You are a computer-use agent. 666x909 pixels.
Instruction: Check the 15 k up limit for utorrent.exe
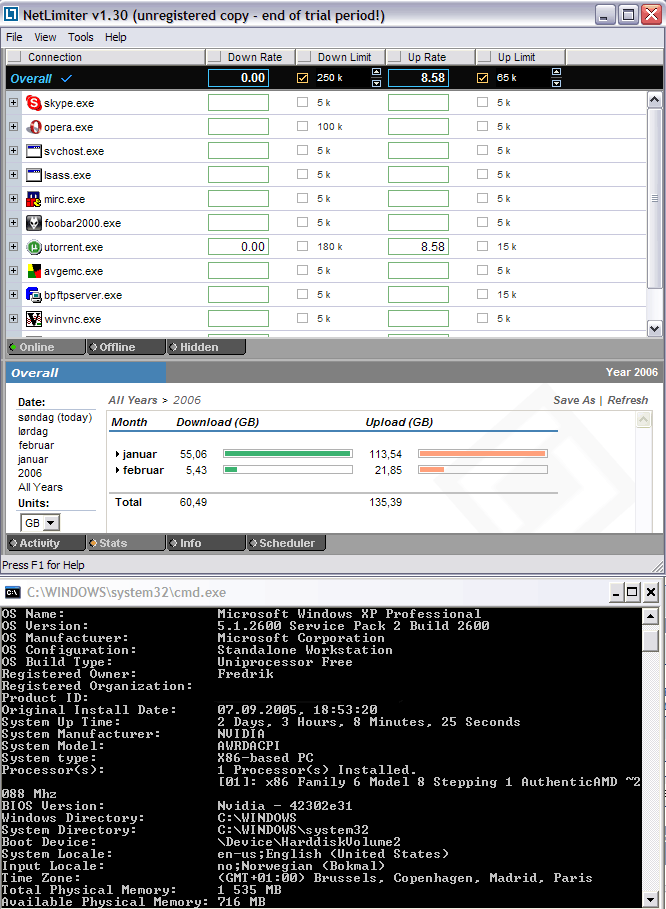[482, 246]
